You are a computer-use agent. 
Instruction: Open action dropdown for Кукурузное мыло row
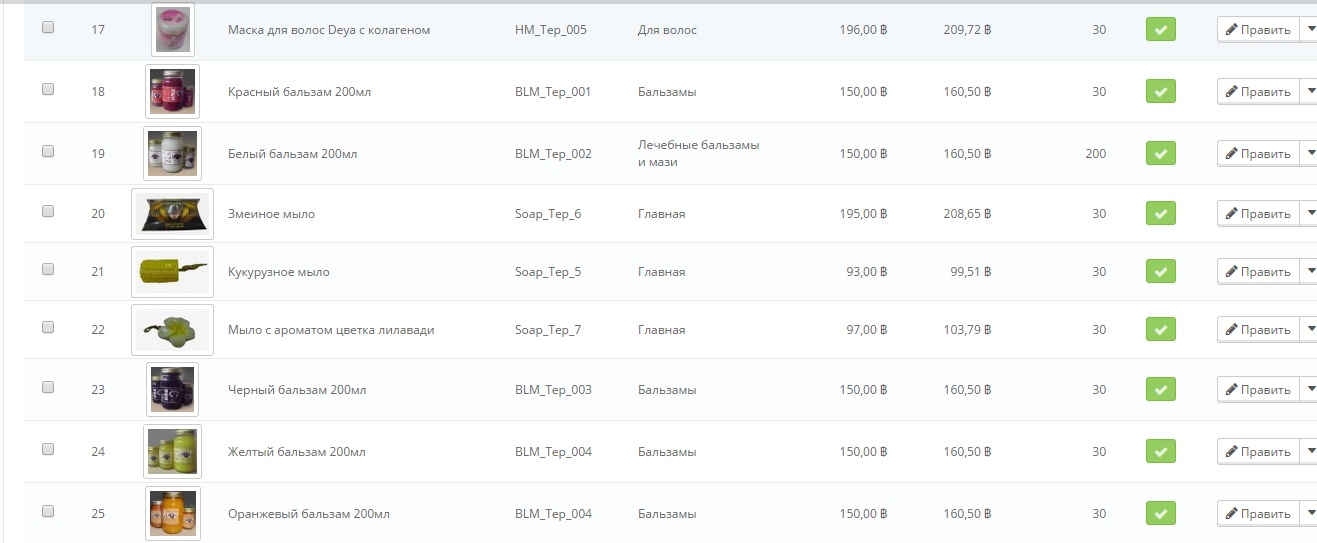tap(1309, 272)
